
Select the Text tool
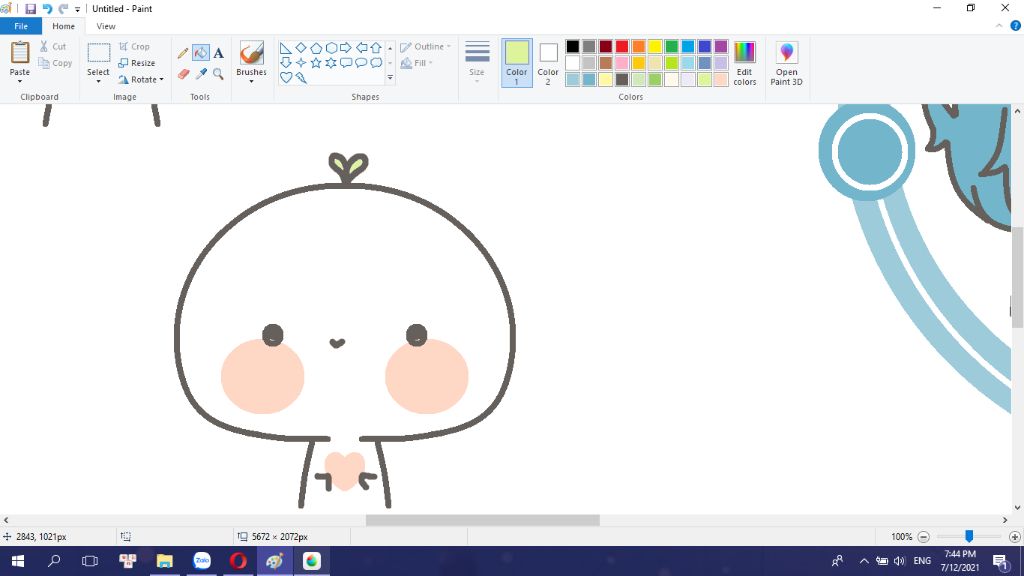(218, 53)
